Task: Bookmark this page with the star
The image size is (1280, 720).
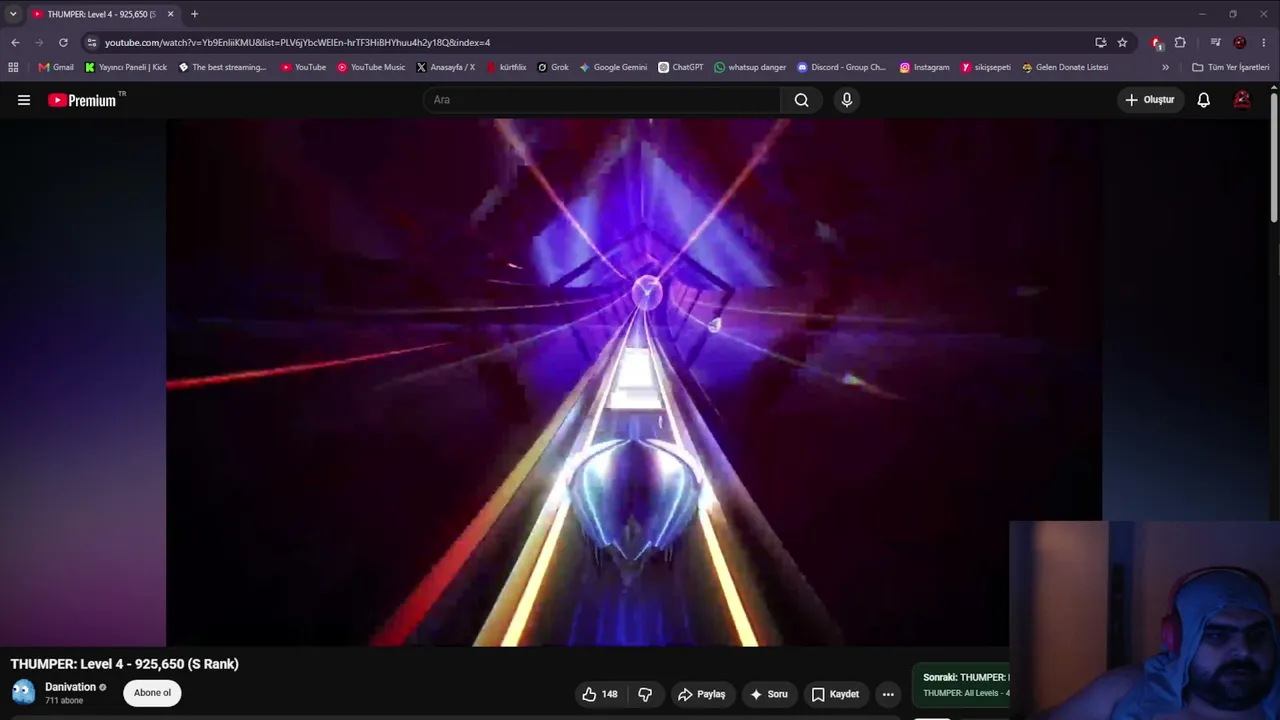Action: tap(1122, 42)
